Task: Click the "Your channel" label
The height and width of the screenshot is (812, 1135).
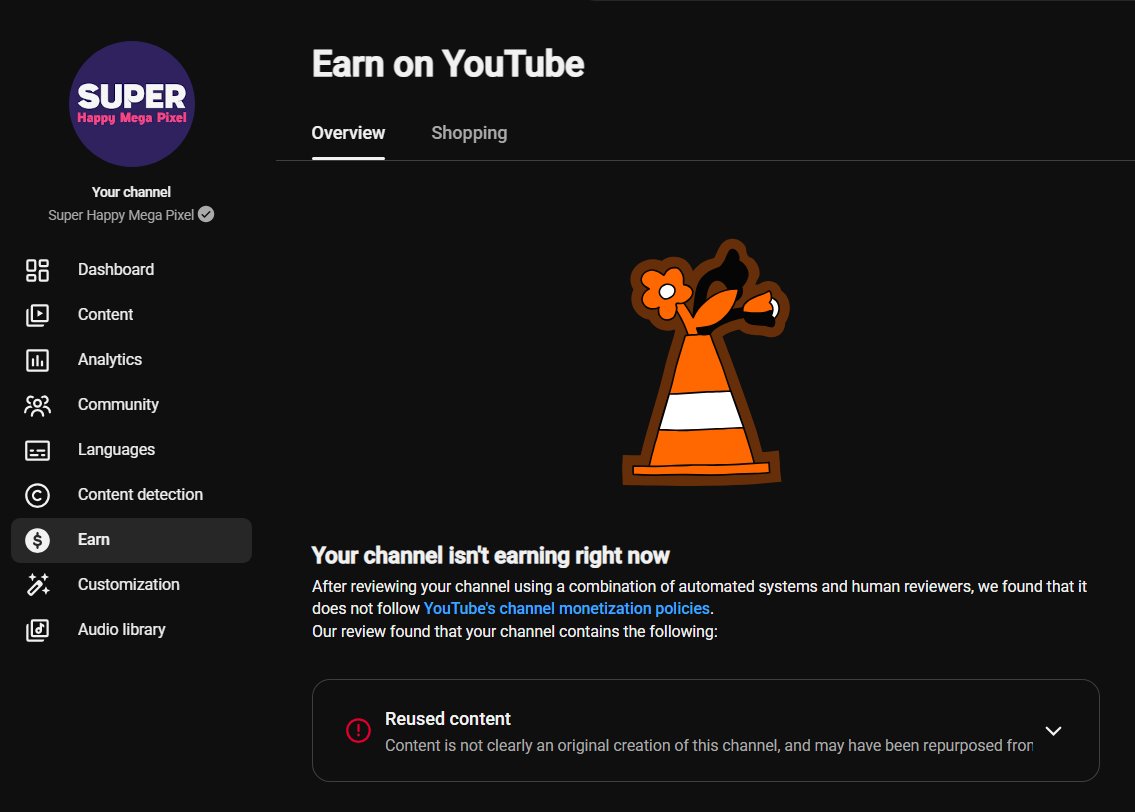Action: pyautogui.click(x=131, y=192)
